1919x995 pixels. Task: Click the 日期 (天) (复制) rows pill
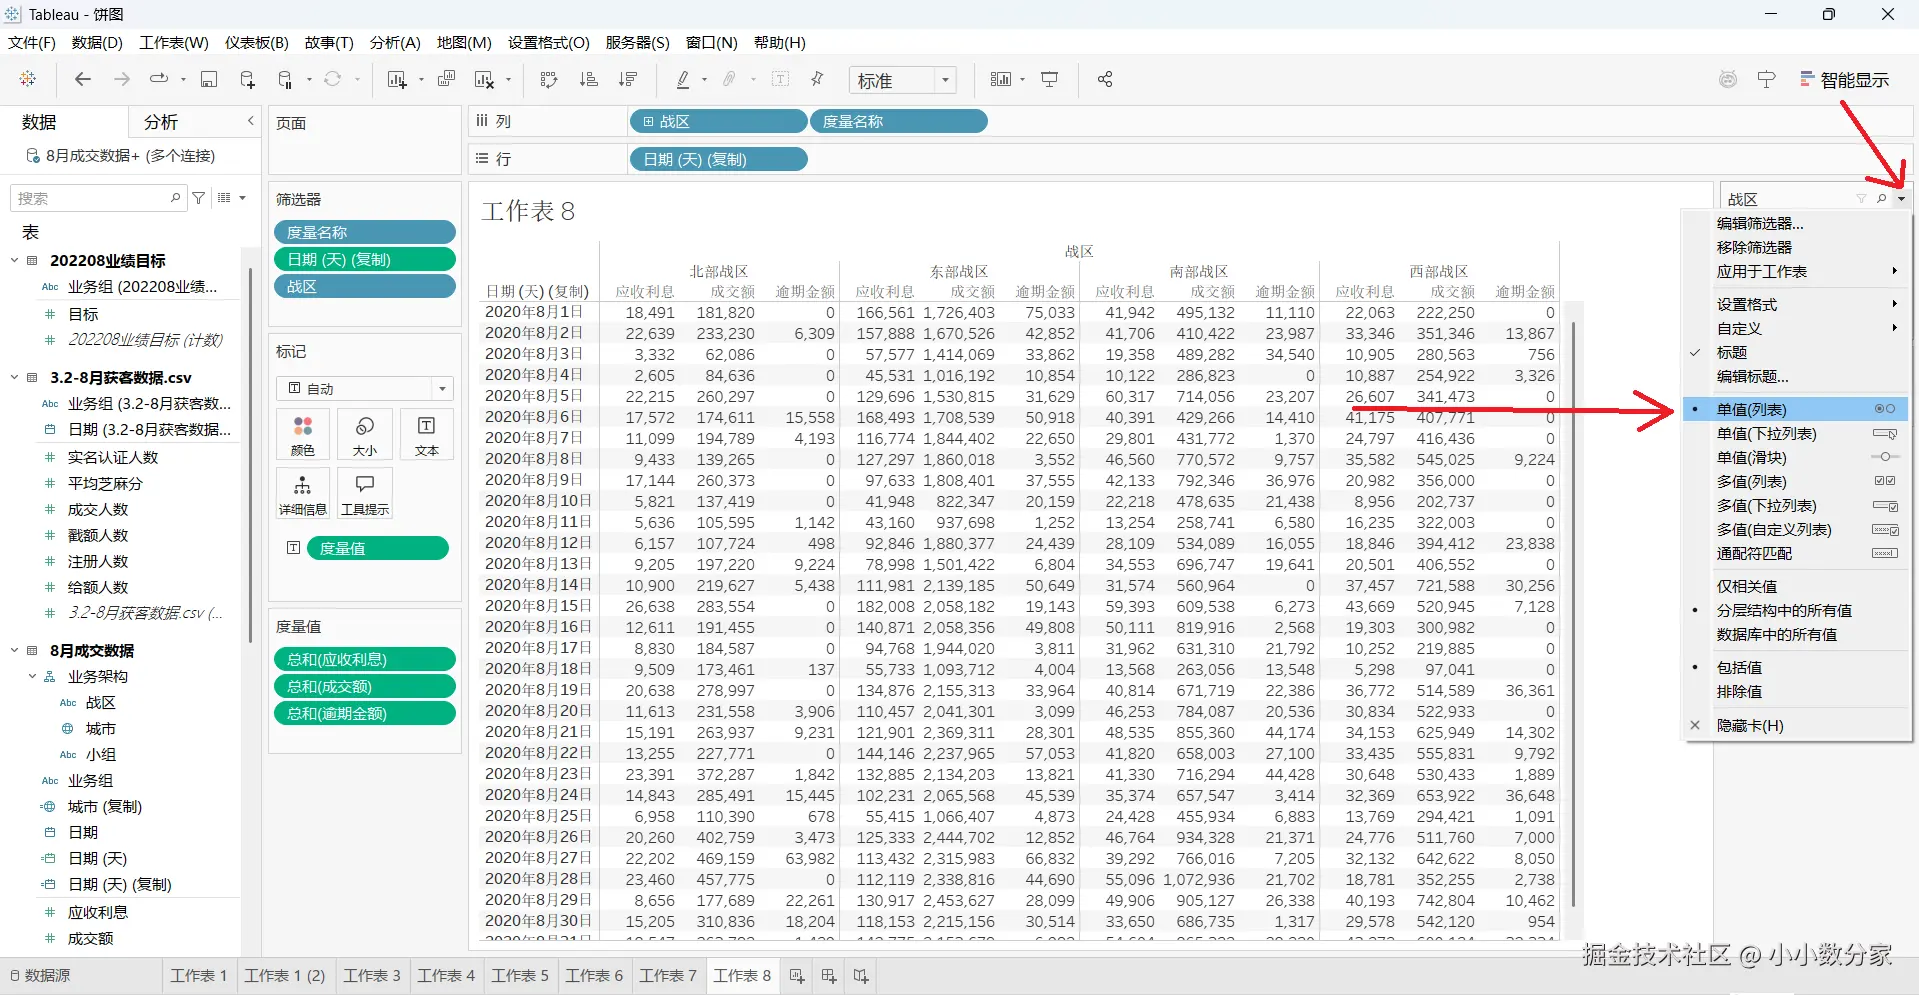click(x=718, y=159)
